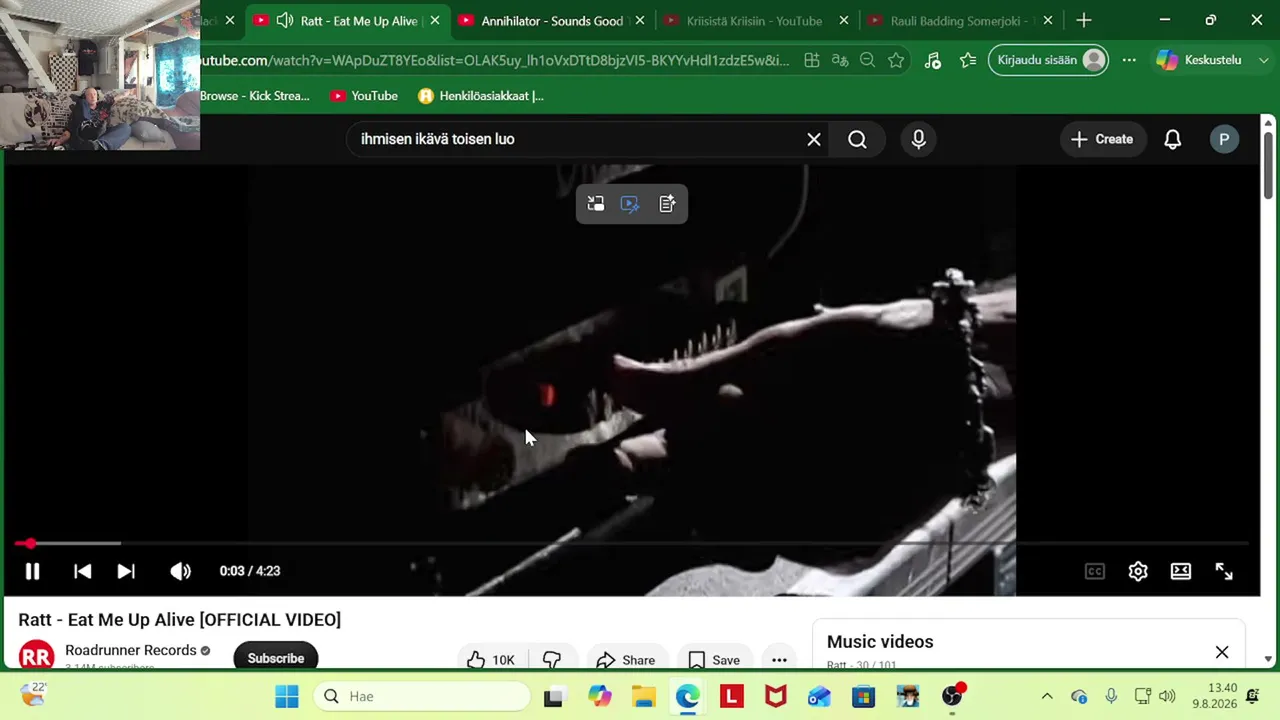The width and height of the screenshot is (1280, 720).
Task: Open the favorites list icon
Action: pyautogui.click(x=968, y=61)
